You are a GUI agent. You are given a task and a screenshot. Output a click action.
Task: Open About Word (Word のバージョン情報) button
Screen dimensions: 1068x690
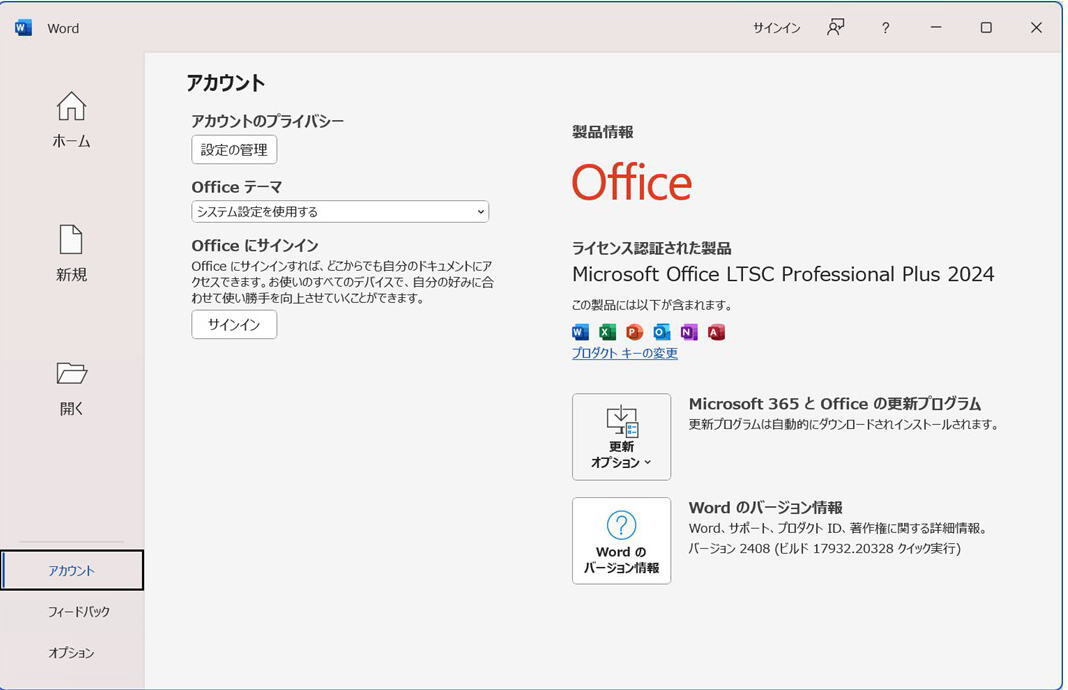pyautogui.click(x=621, y=541)
